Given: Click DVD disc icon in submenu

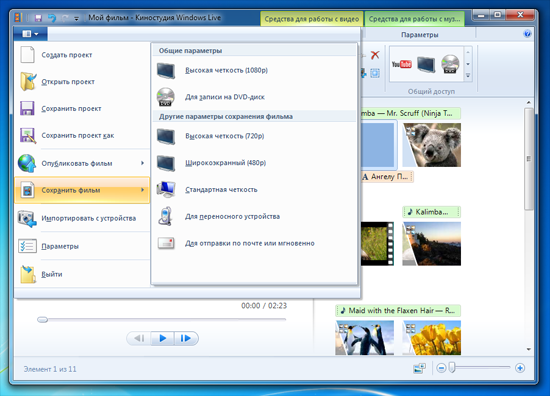Looking at the screenshot, I should [166, 97].
